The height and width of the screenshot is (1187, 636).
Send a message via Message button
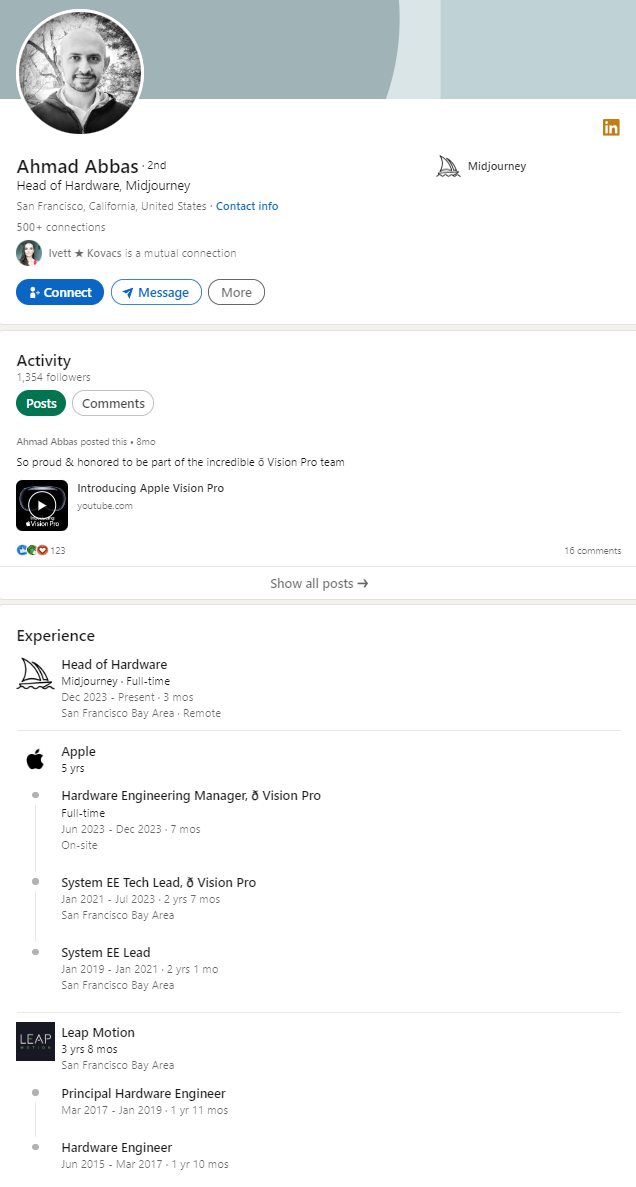(x=156, y=292)
